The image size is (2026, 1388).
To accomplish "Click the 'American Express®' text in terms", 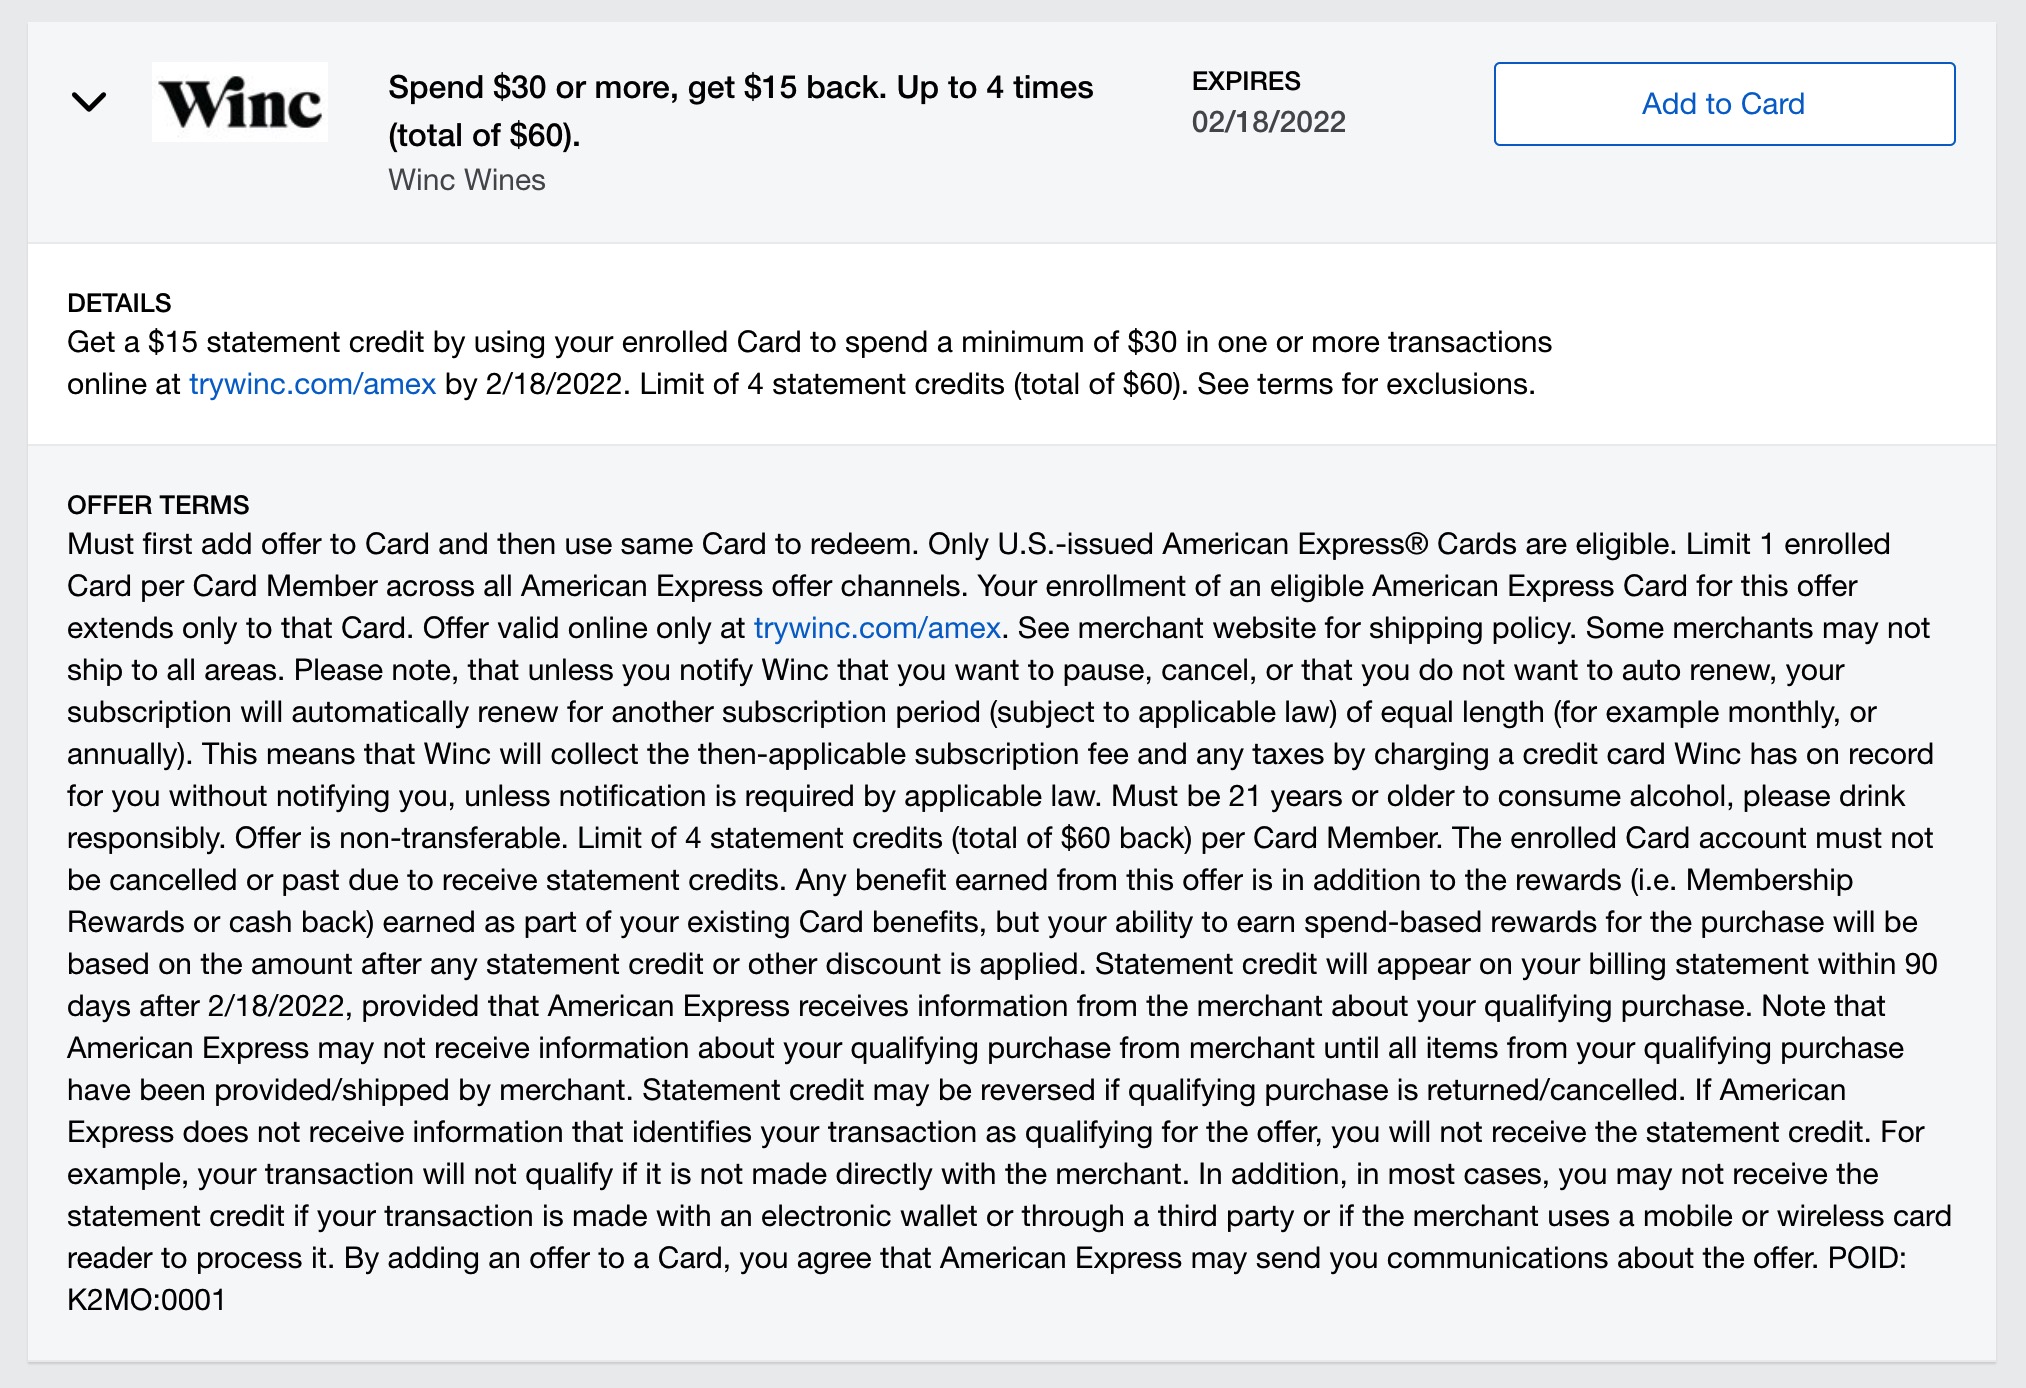I will [x=1295, y=544].
